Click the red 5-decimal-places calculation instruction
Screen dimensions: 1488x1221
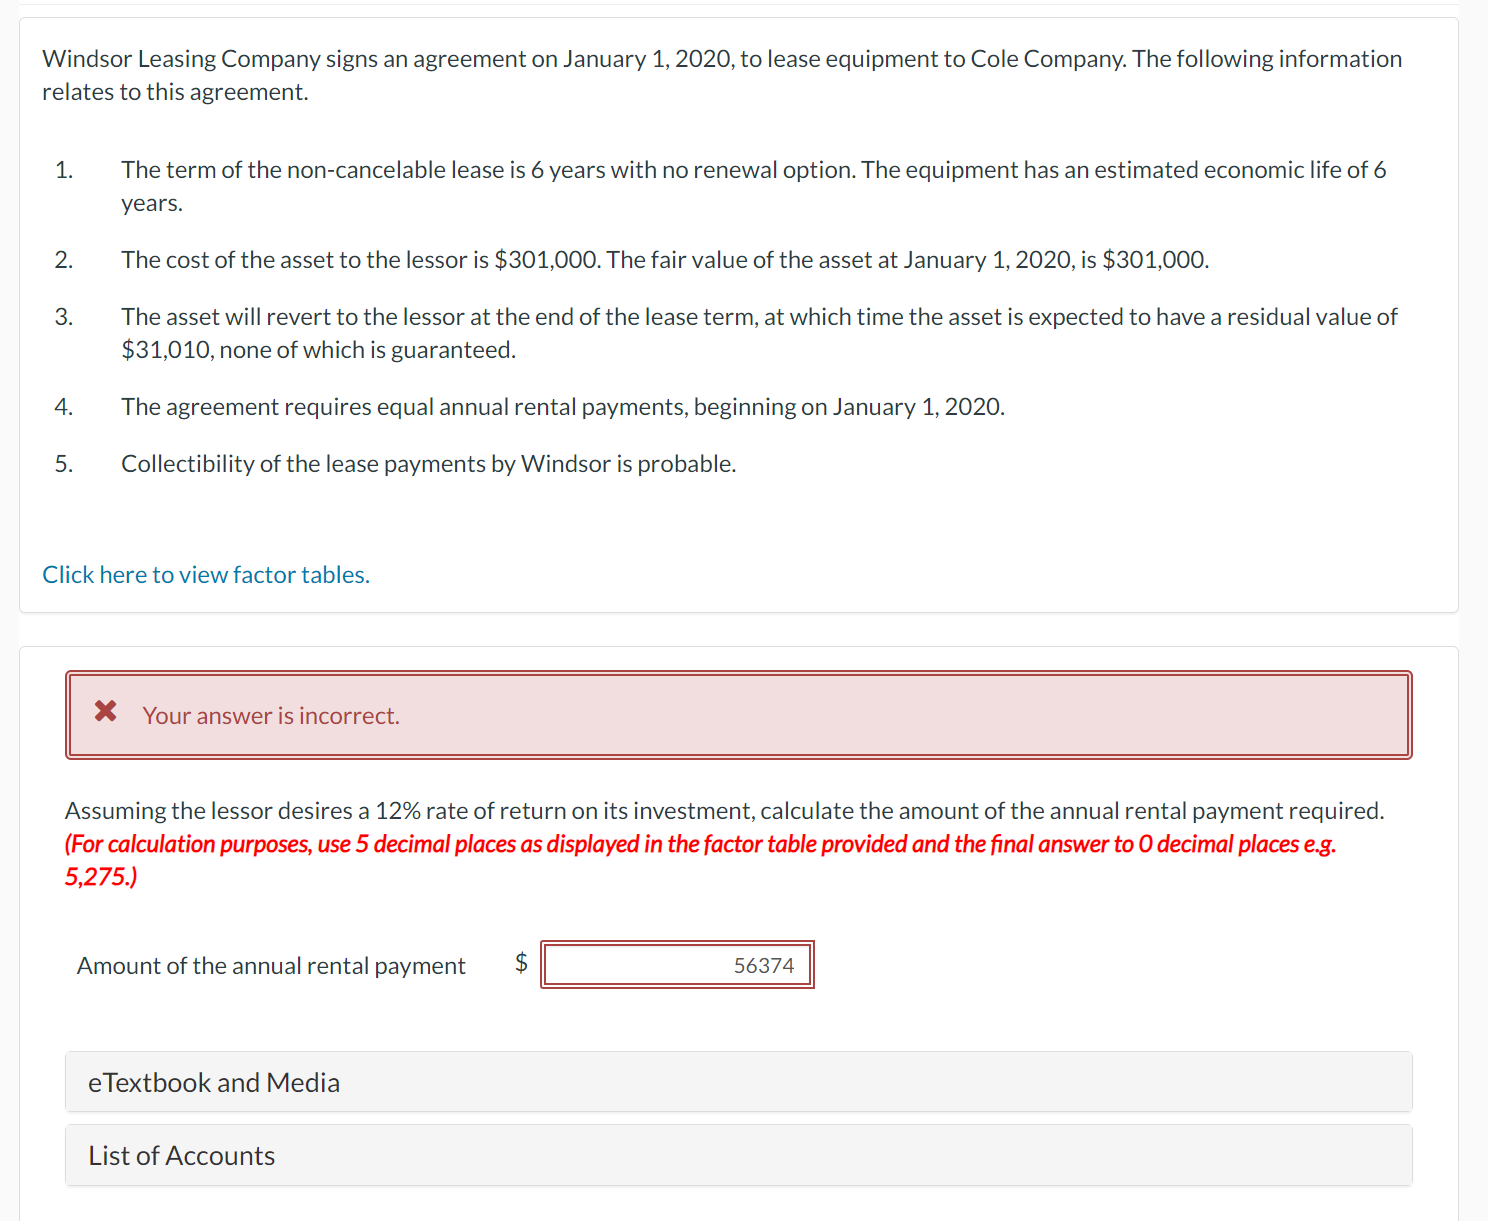tap(700, 860)
